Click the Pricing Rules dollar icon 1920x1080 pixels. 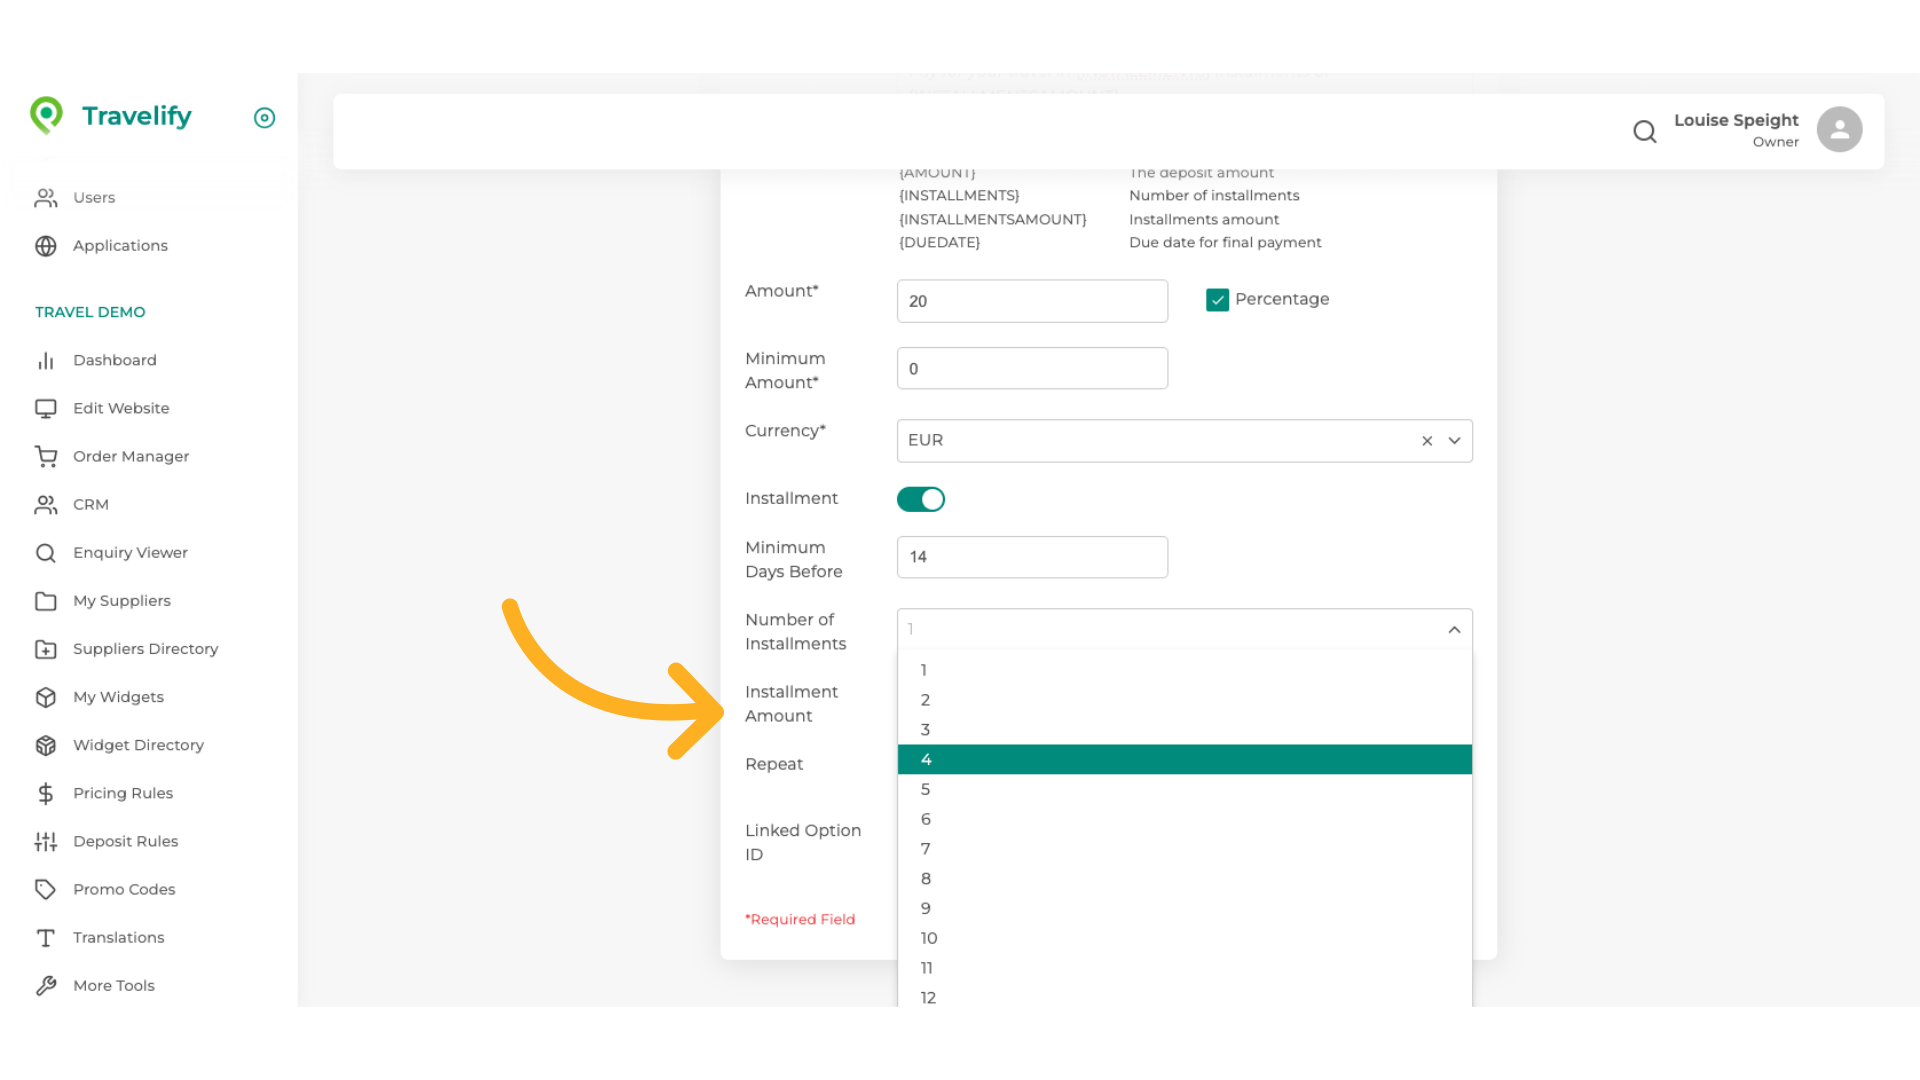(x=46, y=794)
